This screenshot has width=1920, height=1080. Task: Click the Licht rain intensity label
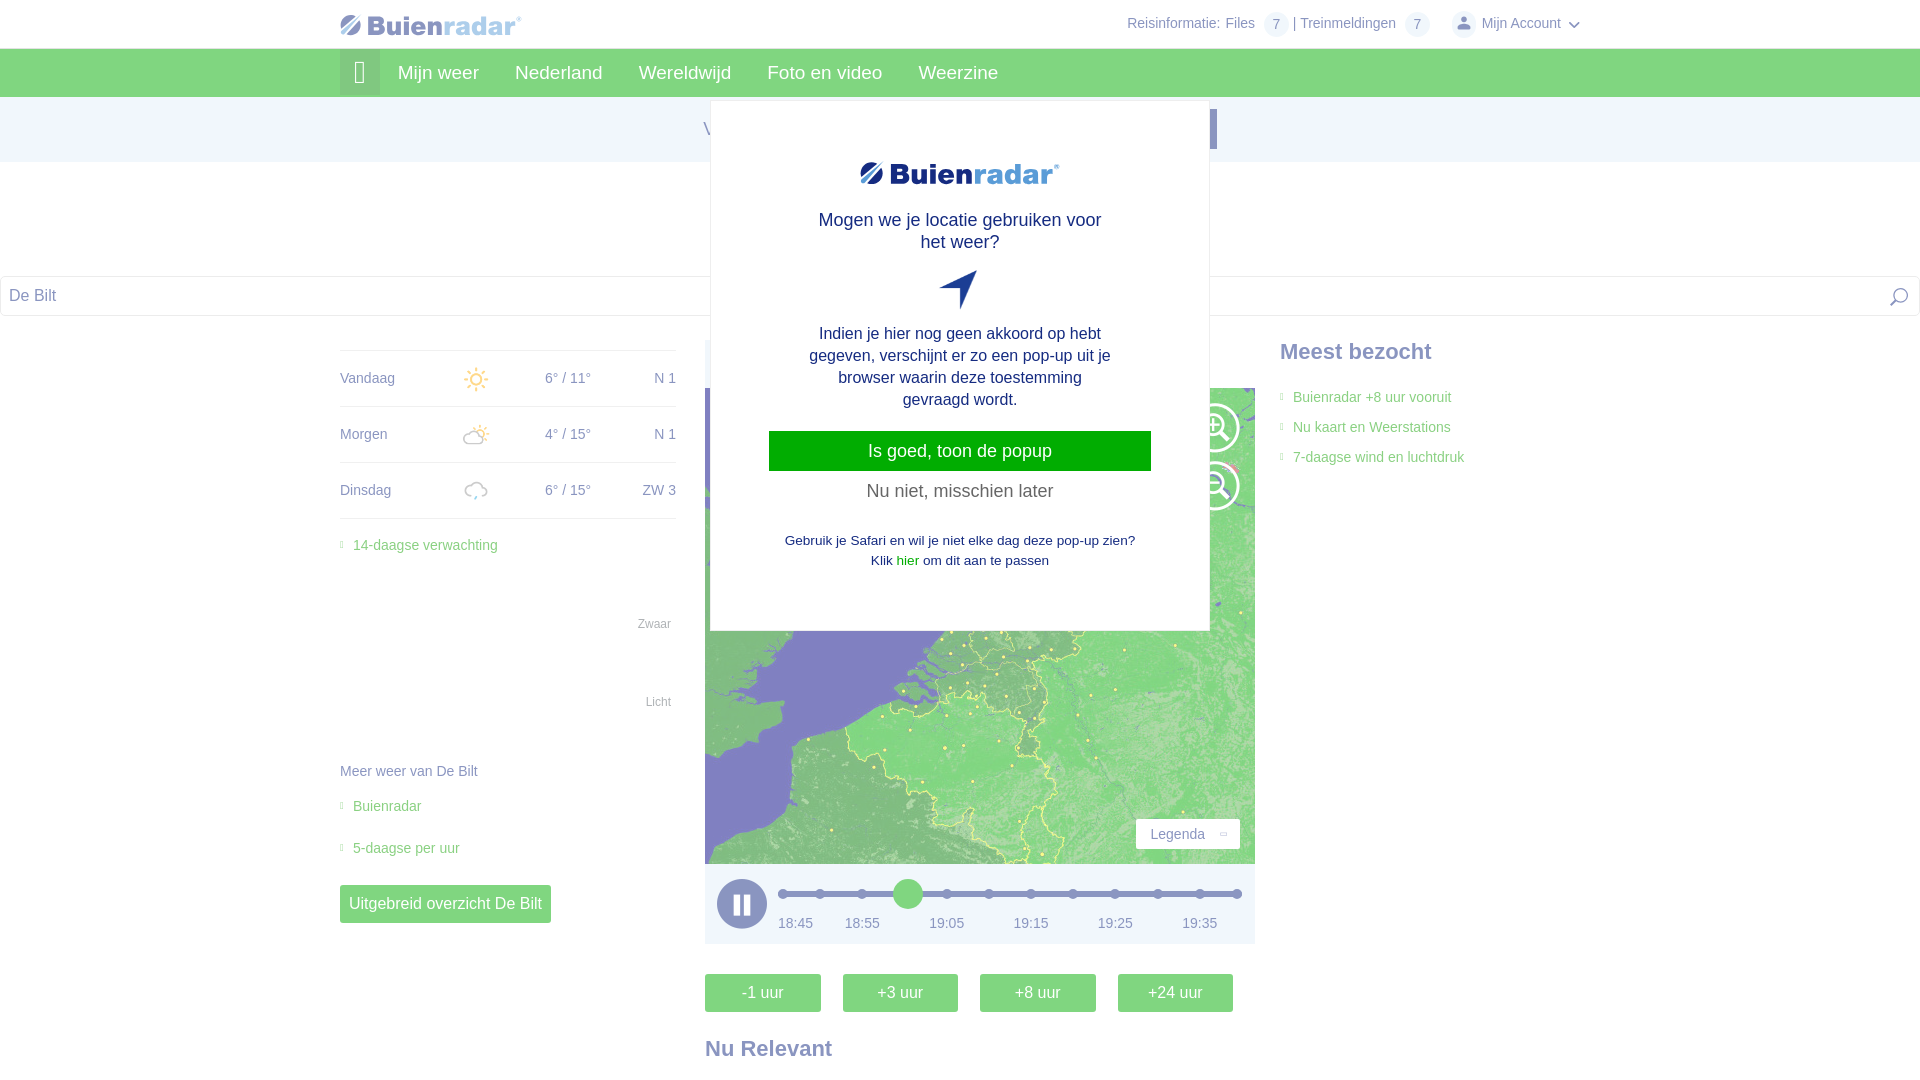[x=658, y=702]
